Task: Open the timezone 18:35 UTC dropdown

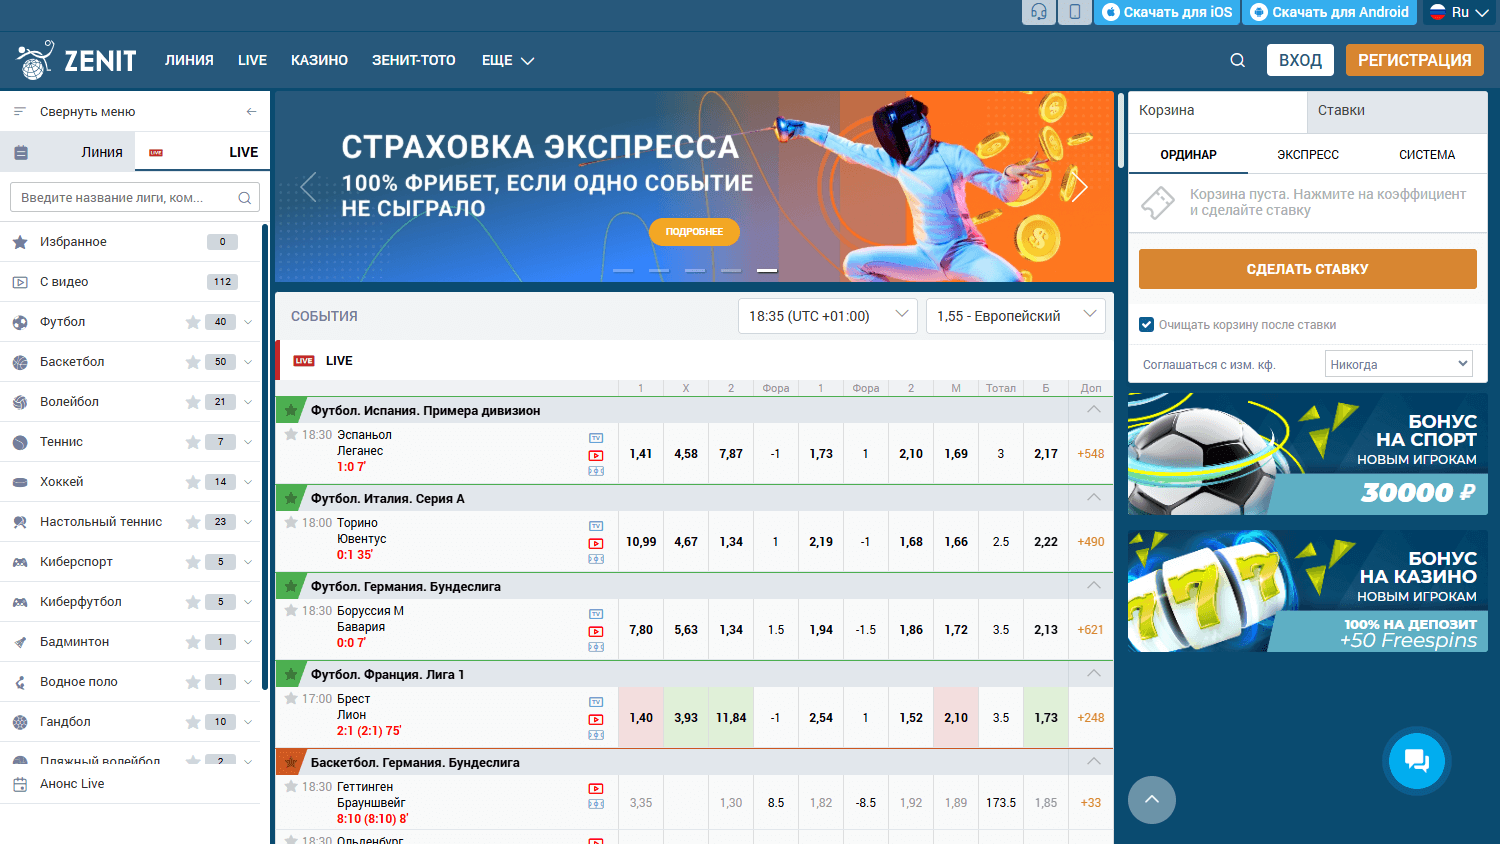Action: 828,316
